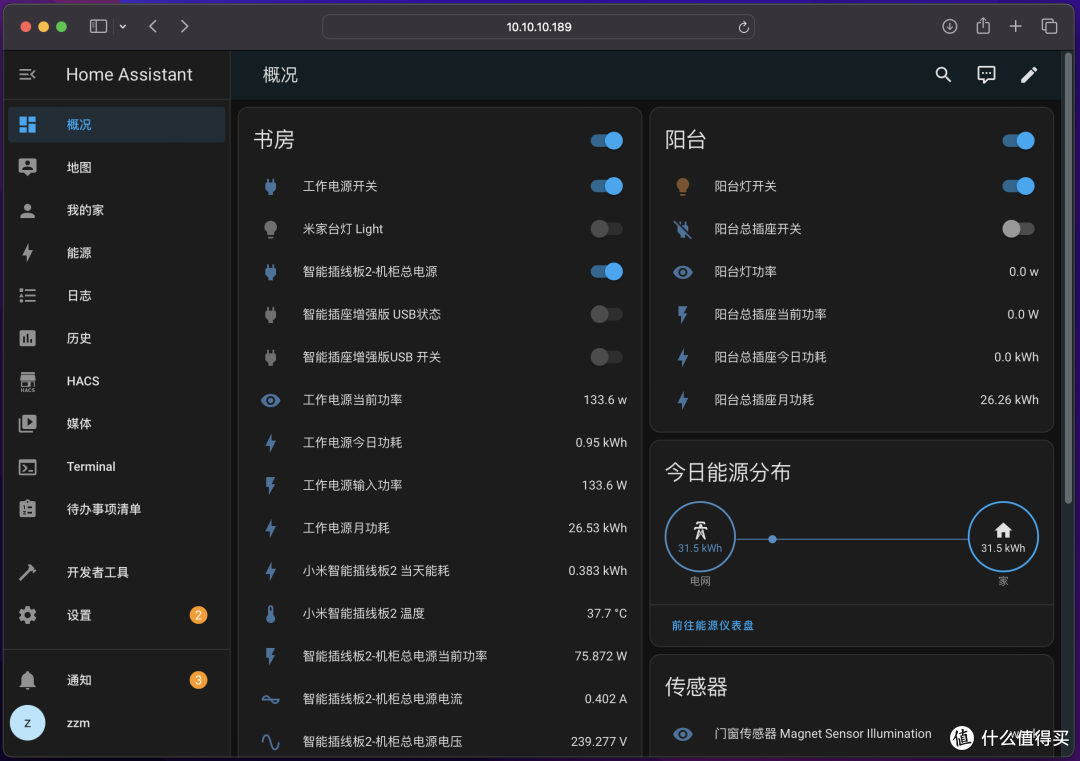Click bulb icon beside 米家台灯 Light
The height and width of the screenshot is (761, 1080).
pyautogui.click(x=271, y=229)
